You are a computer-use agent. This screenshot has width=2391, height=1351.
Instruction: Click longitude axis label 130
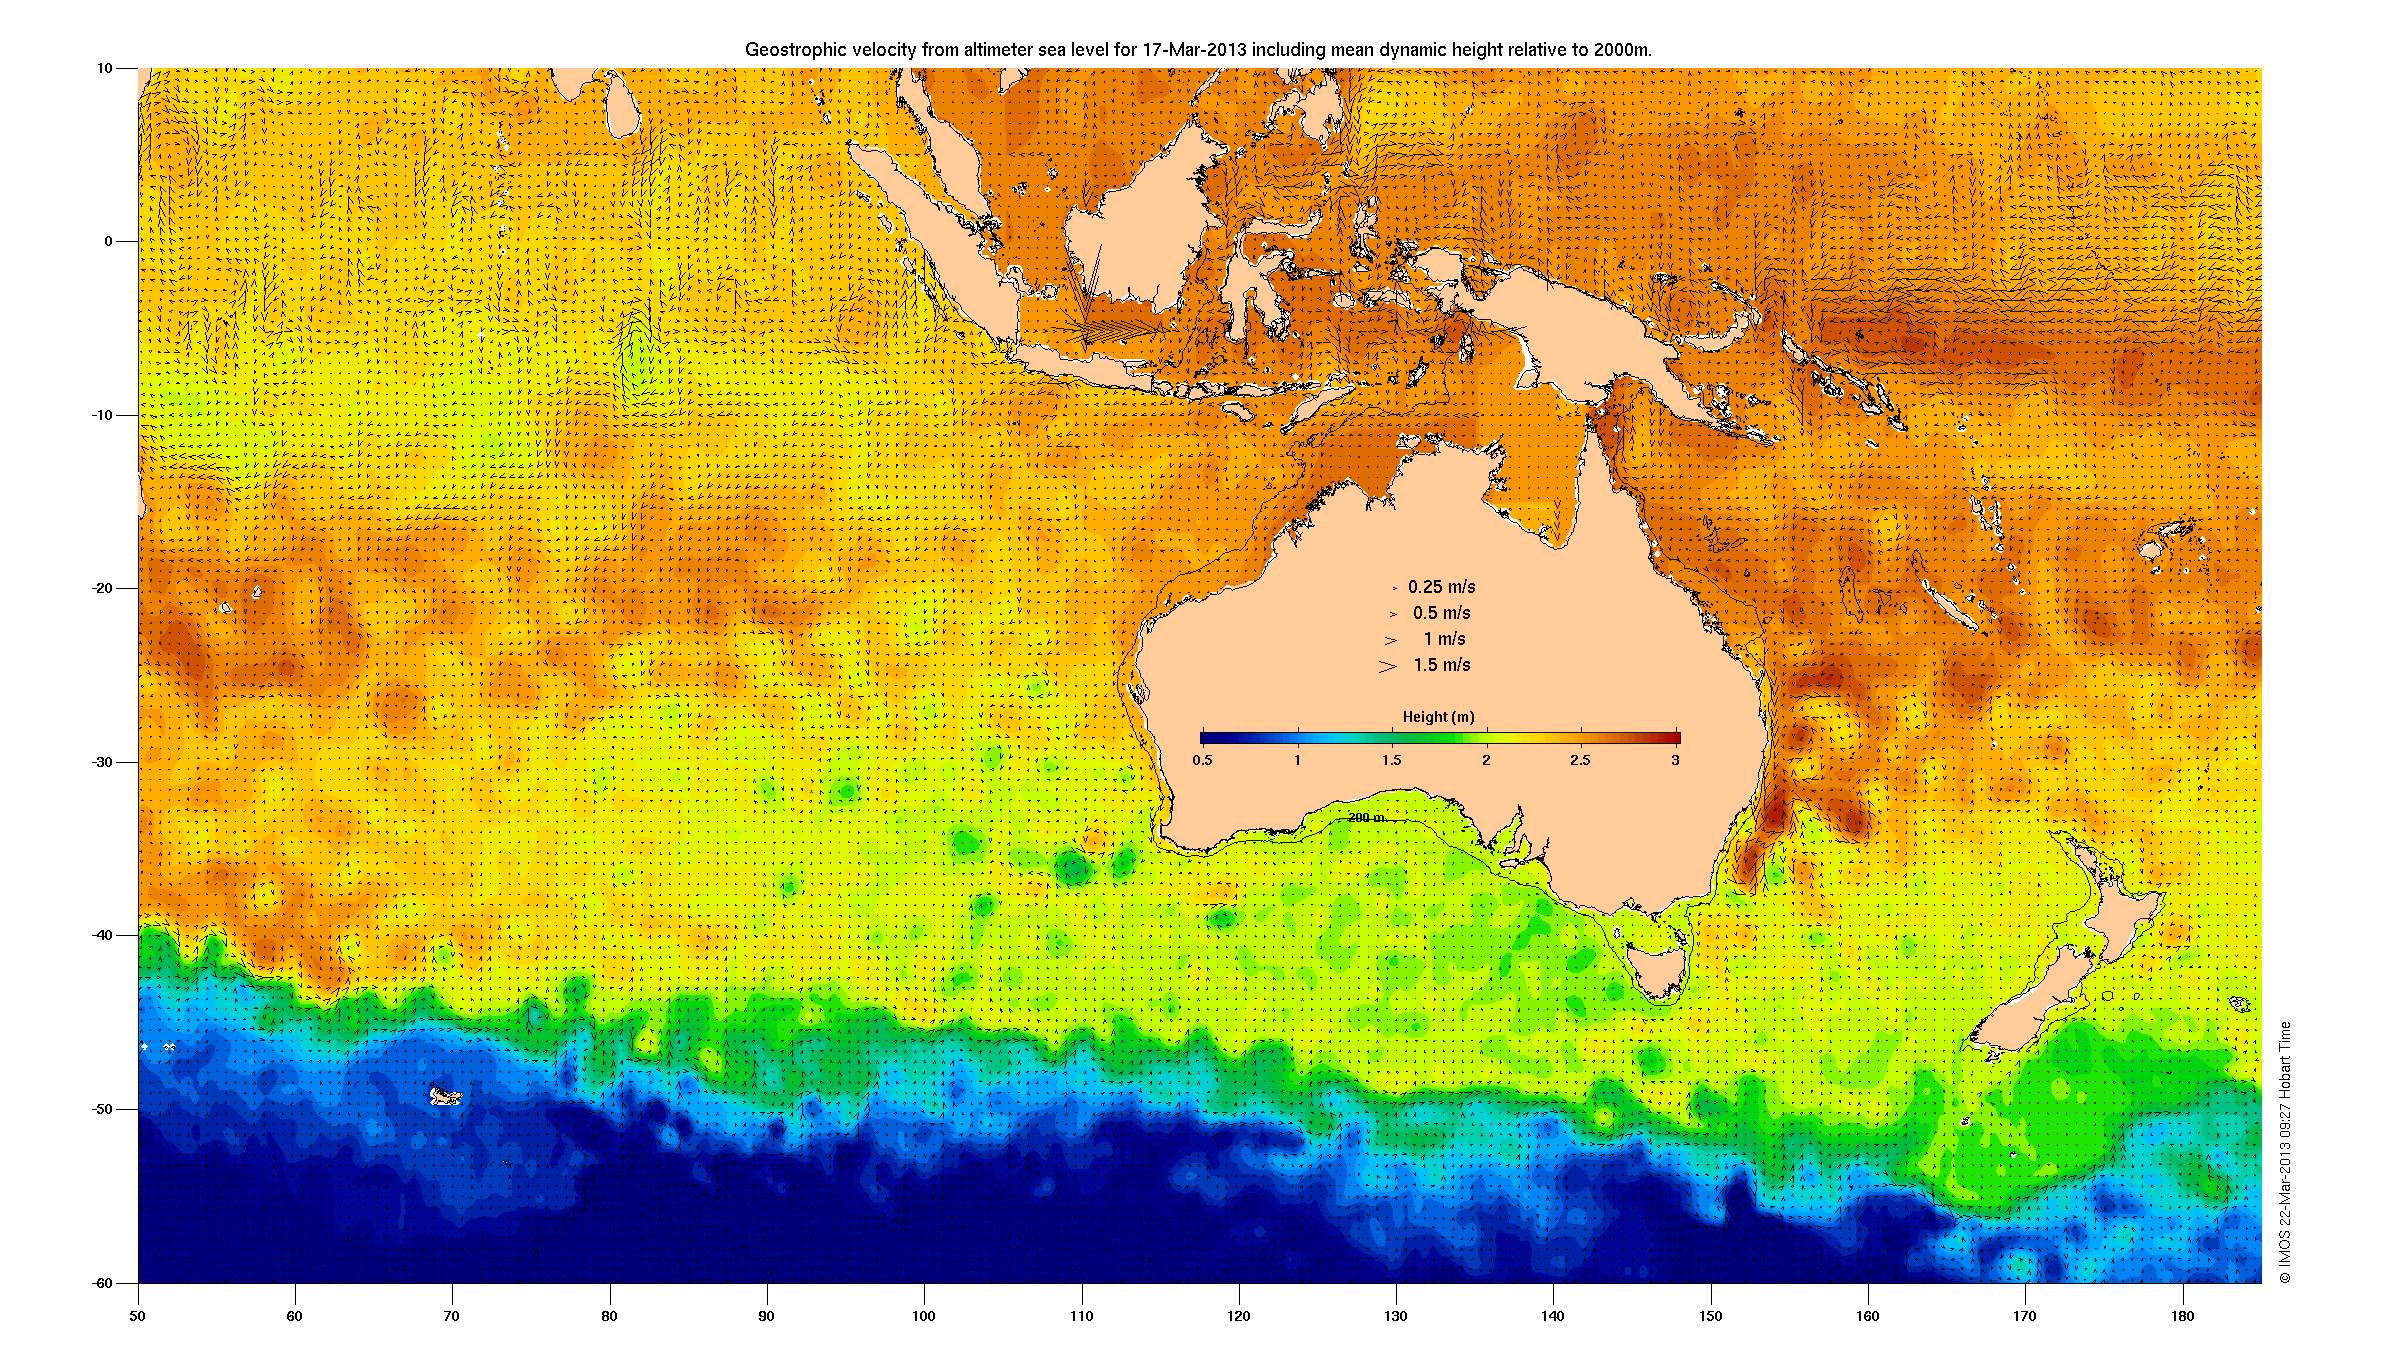1395,1316
